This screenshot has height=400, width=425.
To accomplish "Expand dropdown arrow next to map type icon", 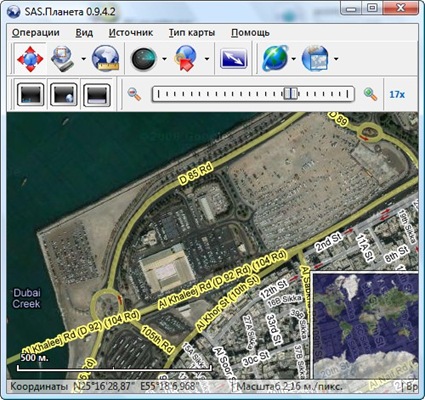I will coord(336,59).
